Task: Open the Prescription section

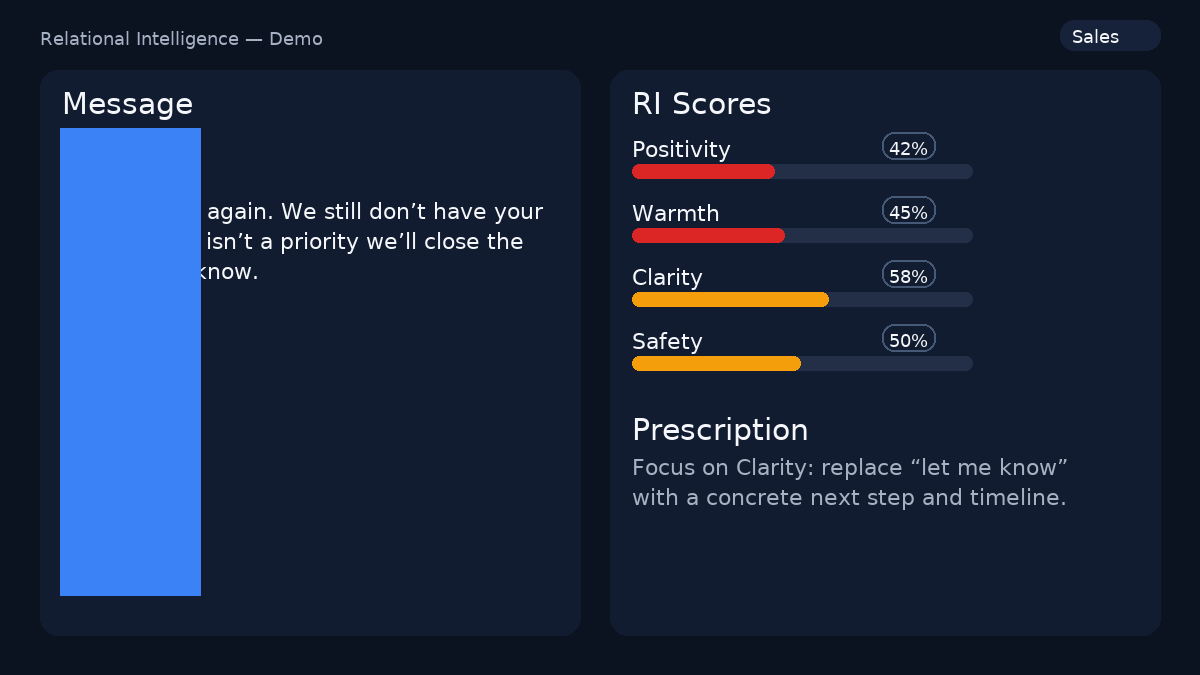Action: click(719, 430)
